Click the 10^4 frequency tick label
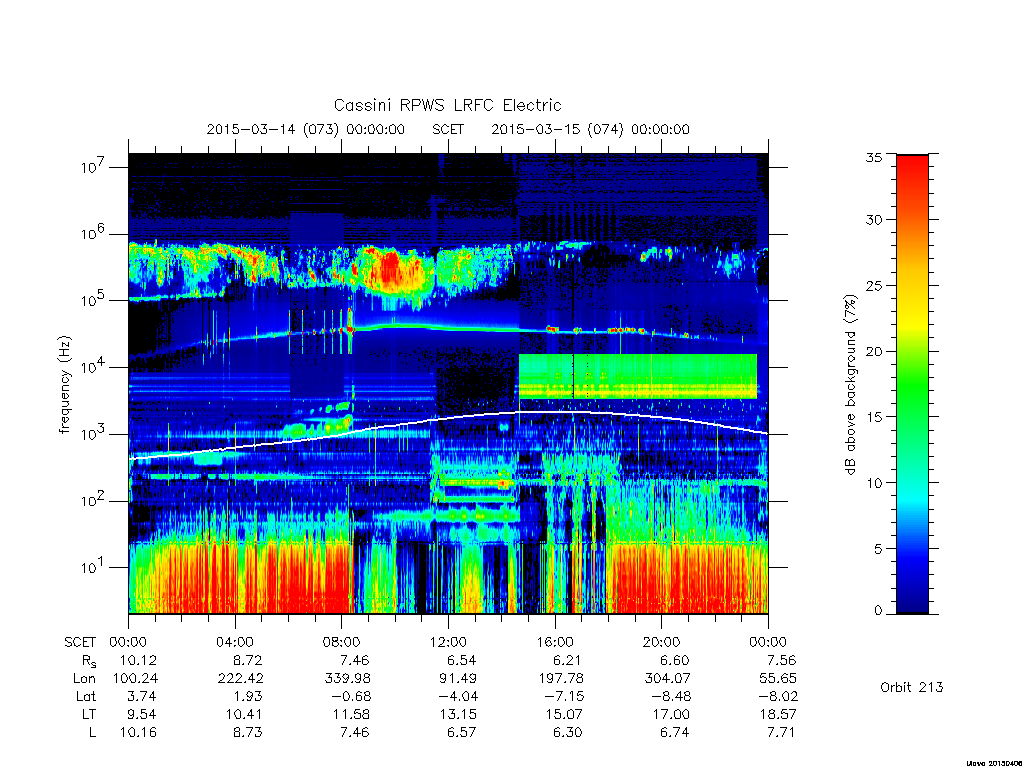 [93, 367]
